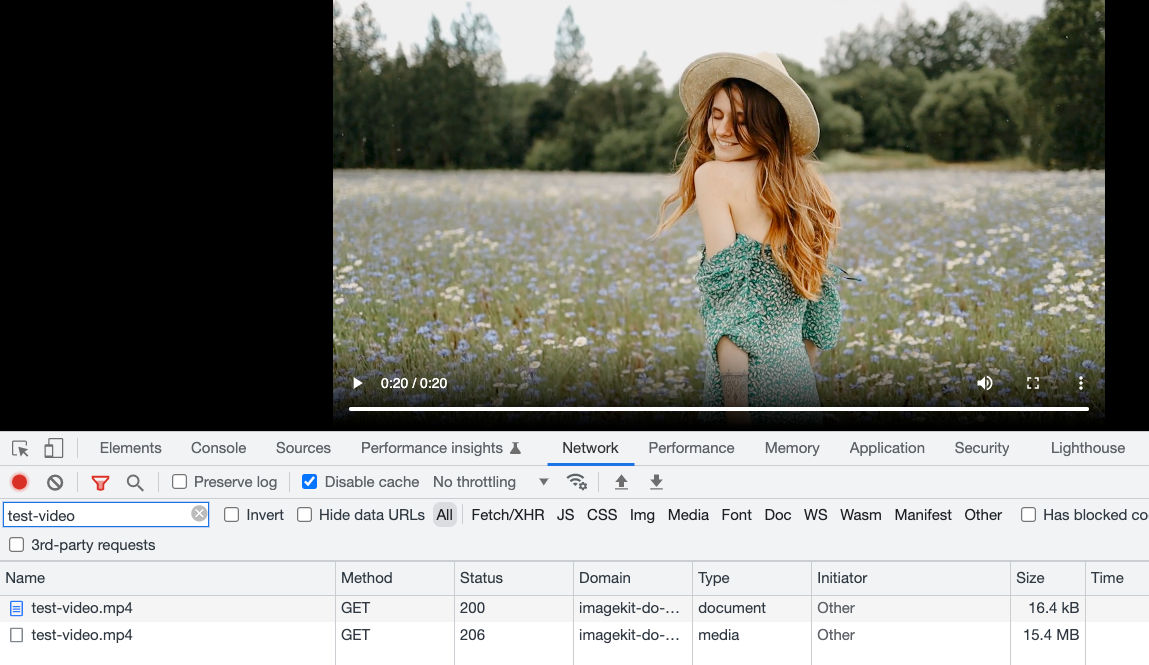
Task: Select the test-video.mp4 media request row
Action: [82, 635]
